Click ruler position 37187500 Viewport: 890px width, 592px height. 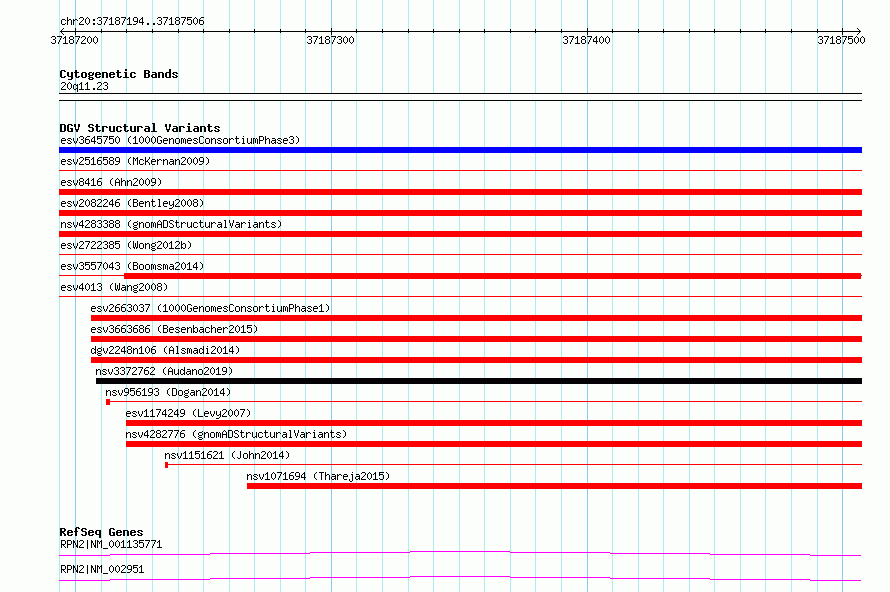(841, 40)
